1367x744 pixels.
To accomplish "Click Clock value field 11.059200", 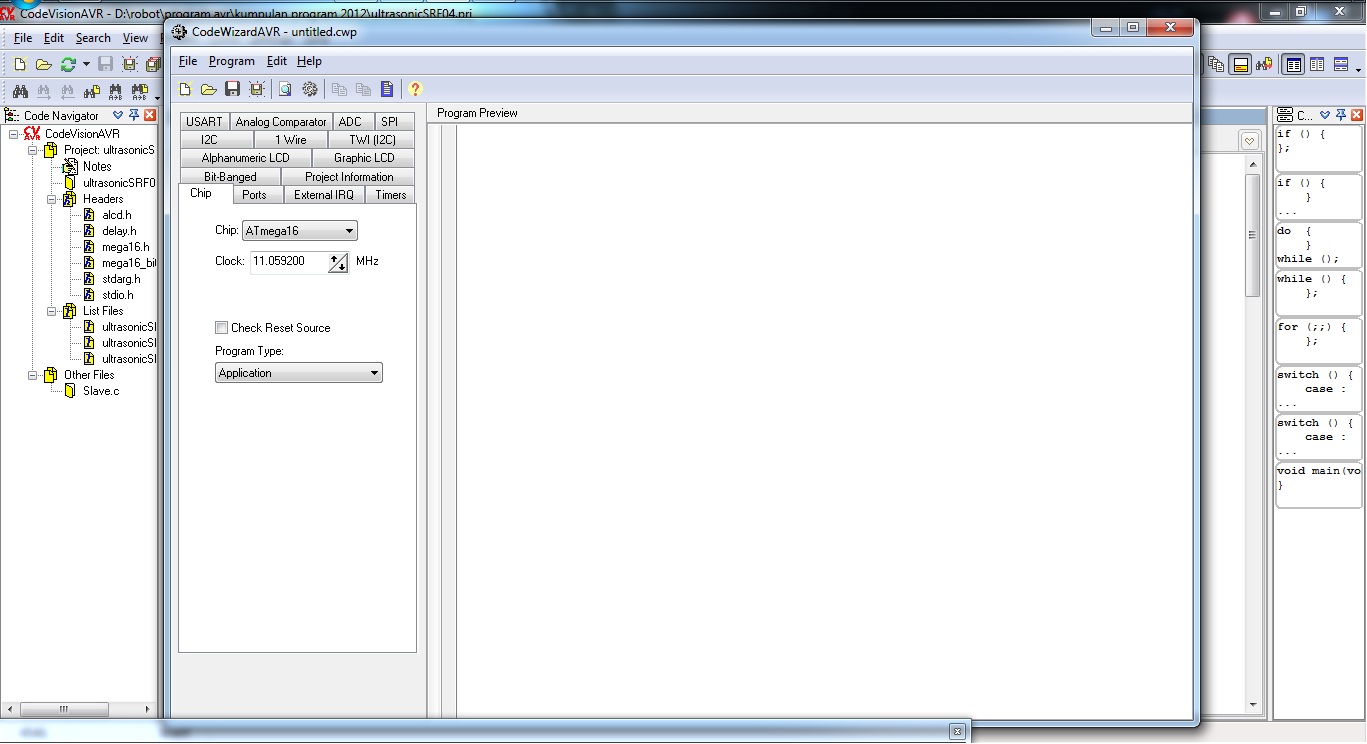I will [288, 262].
